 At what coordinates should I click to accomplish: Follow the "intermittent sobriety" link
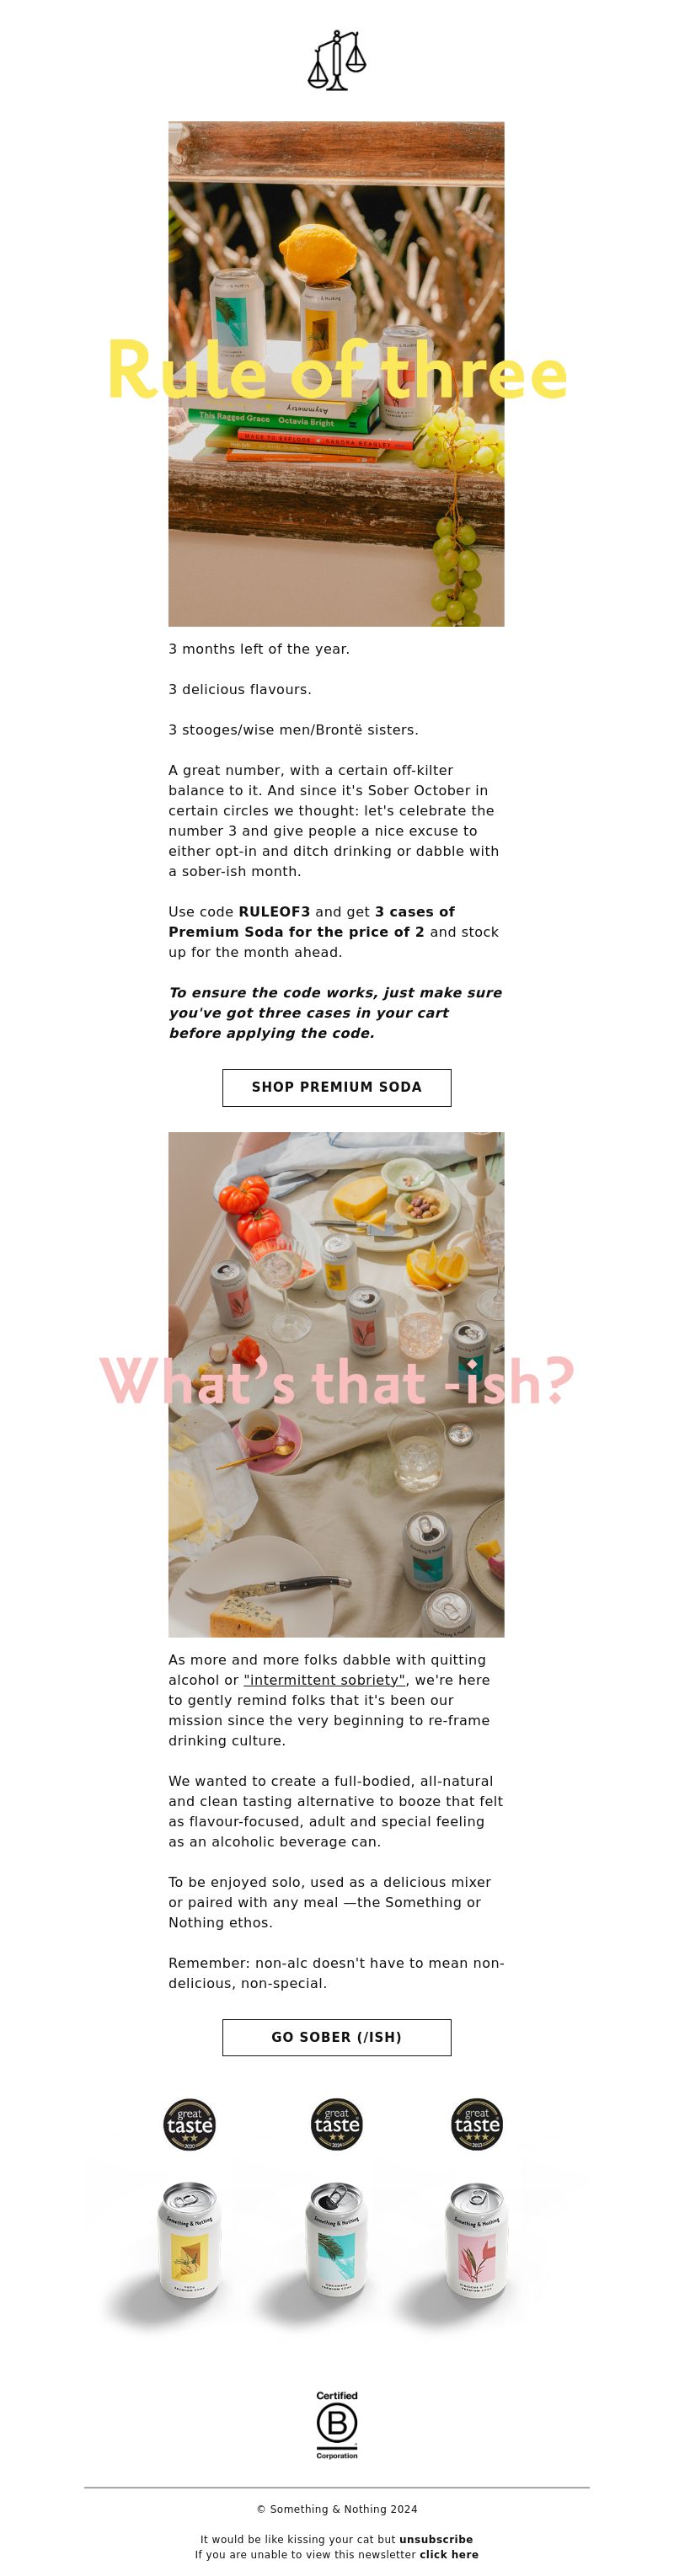(324, 1680)
